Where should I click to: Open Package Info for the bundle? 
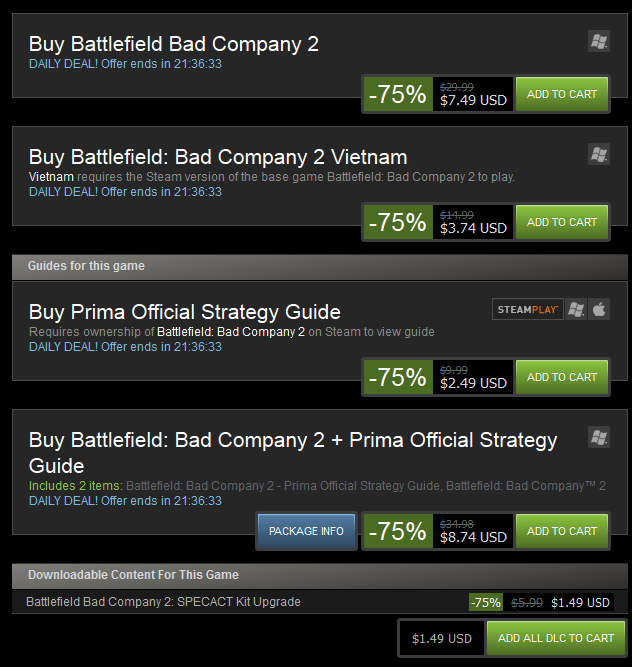pos(306,531)
